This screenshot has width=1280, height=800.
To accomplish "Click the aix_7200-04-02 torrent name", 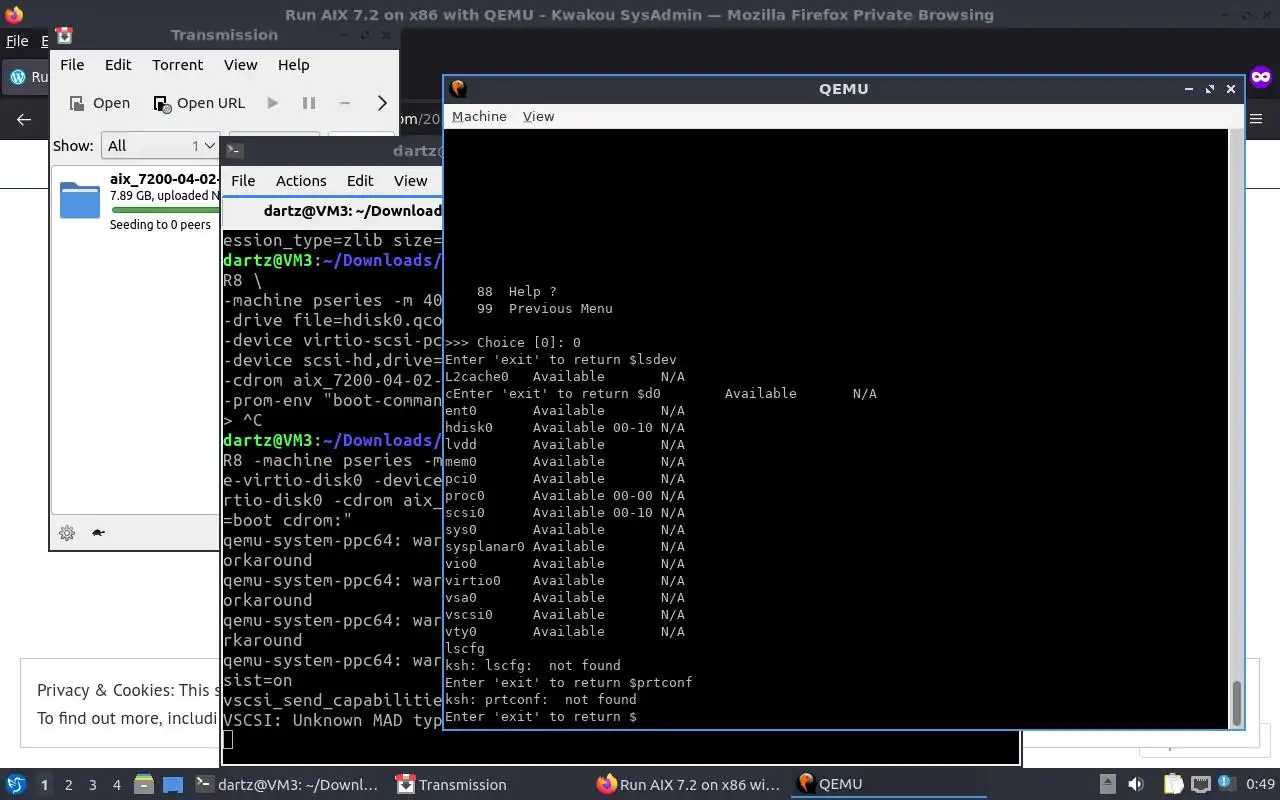I will click(164, 180).
